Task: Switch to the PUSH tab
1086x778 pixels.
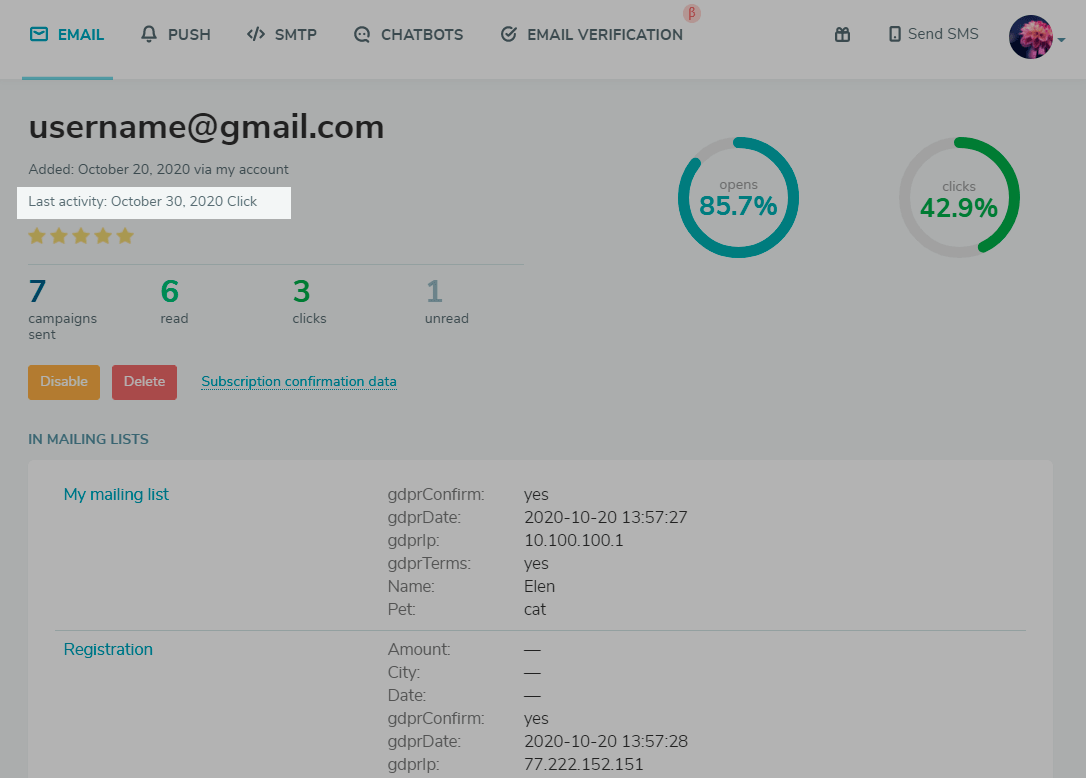Action: [x=175, y=35]
